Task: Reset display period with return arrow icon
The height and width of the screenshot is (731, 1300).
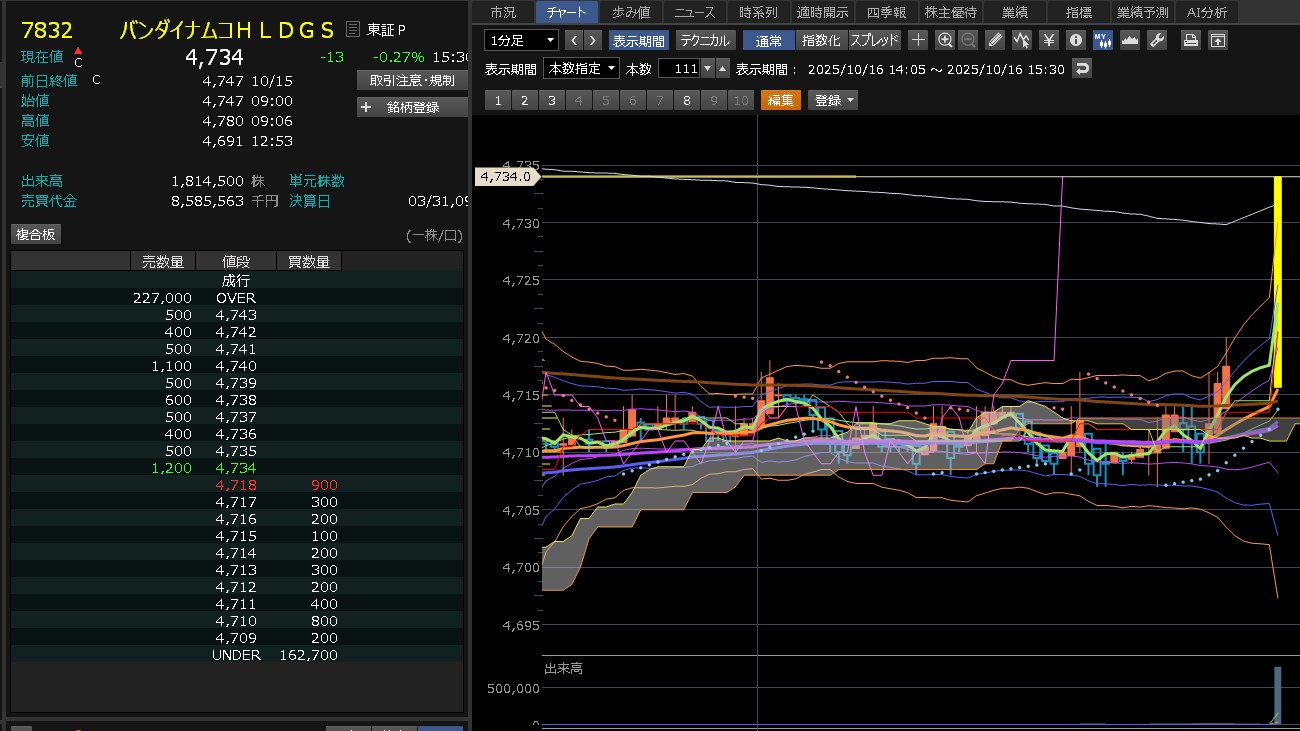Action: tap(1081, 68)
